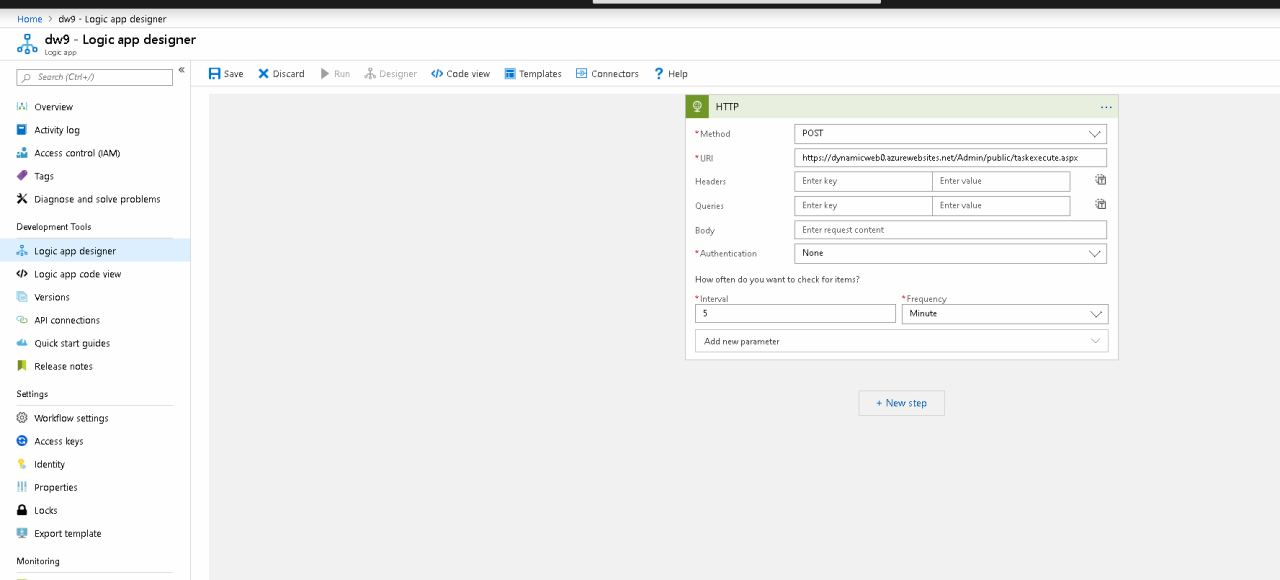Click the Interval input field
Image resolution: width=1280 pixels, height=580 pixels.
pyautogui.click(x=795, y=314)
